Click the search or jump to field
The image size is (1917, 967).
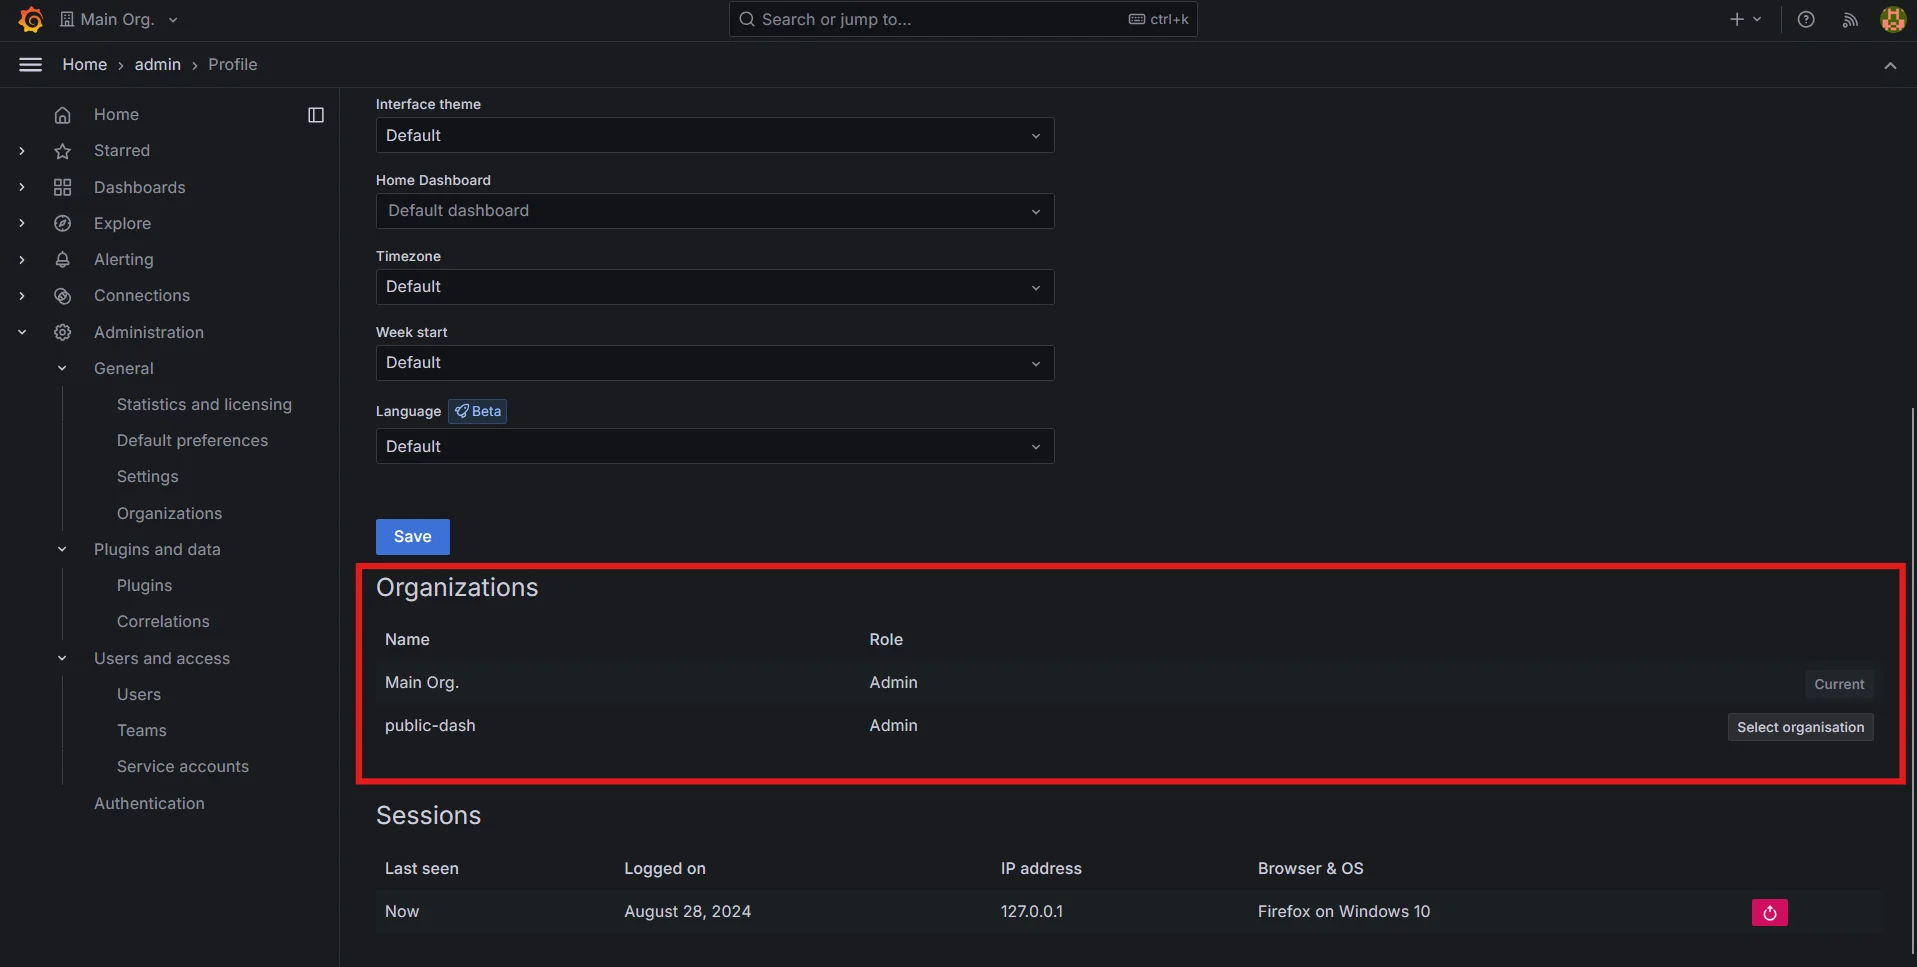pos(961,18)
